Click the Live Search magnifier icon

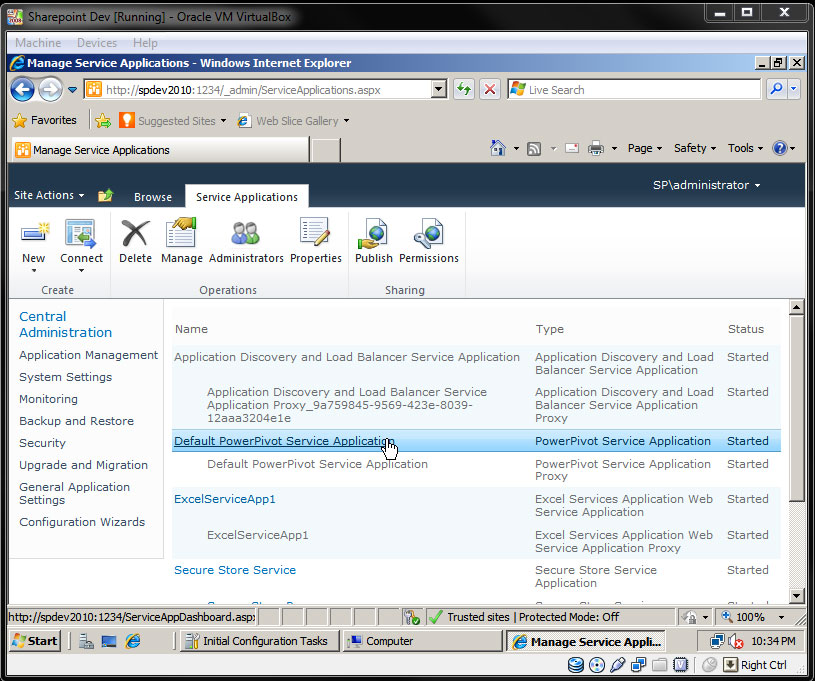776,89
